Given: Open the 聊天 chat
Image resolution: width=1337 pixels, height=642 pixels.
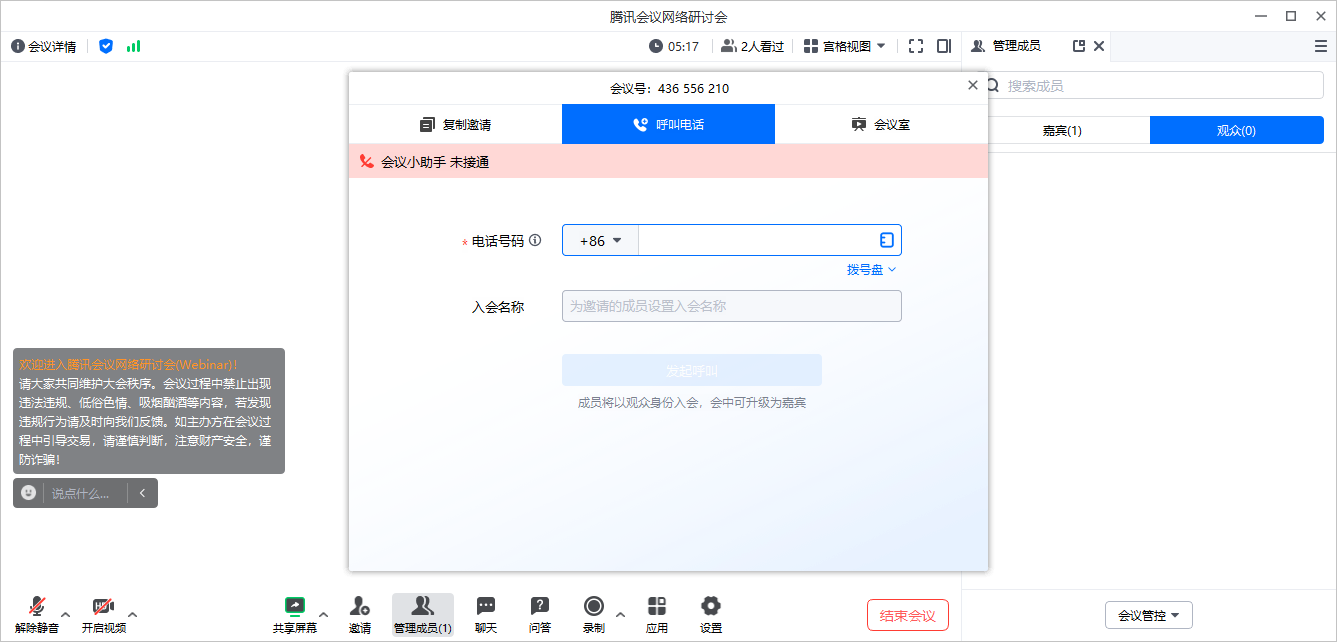Looking at the screenshot, I should [x=486, y=613].
